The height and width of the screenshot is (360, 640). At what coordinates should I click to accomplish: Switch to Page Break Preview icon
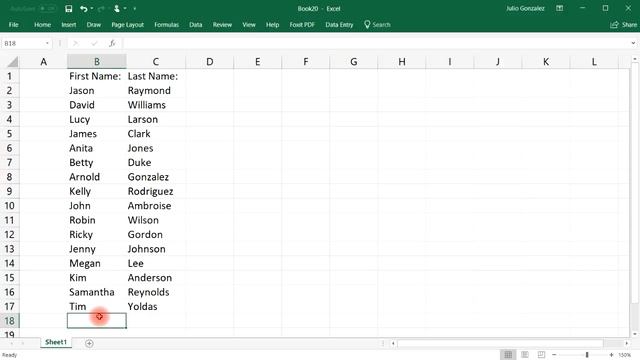(x=541, y=355)
